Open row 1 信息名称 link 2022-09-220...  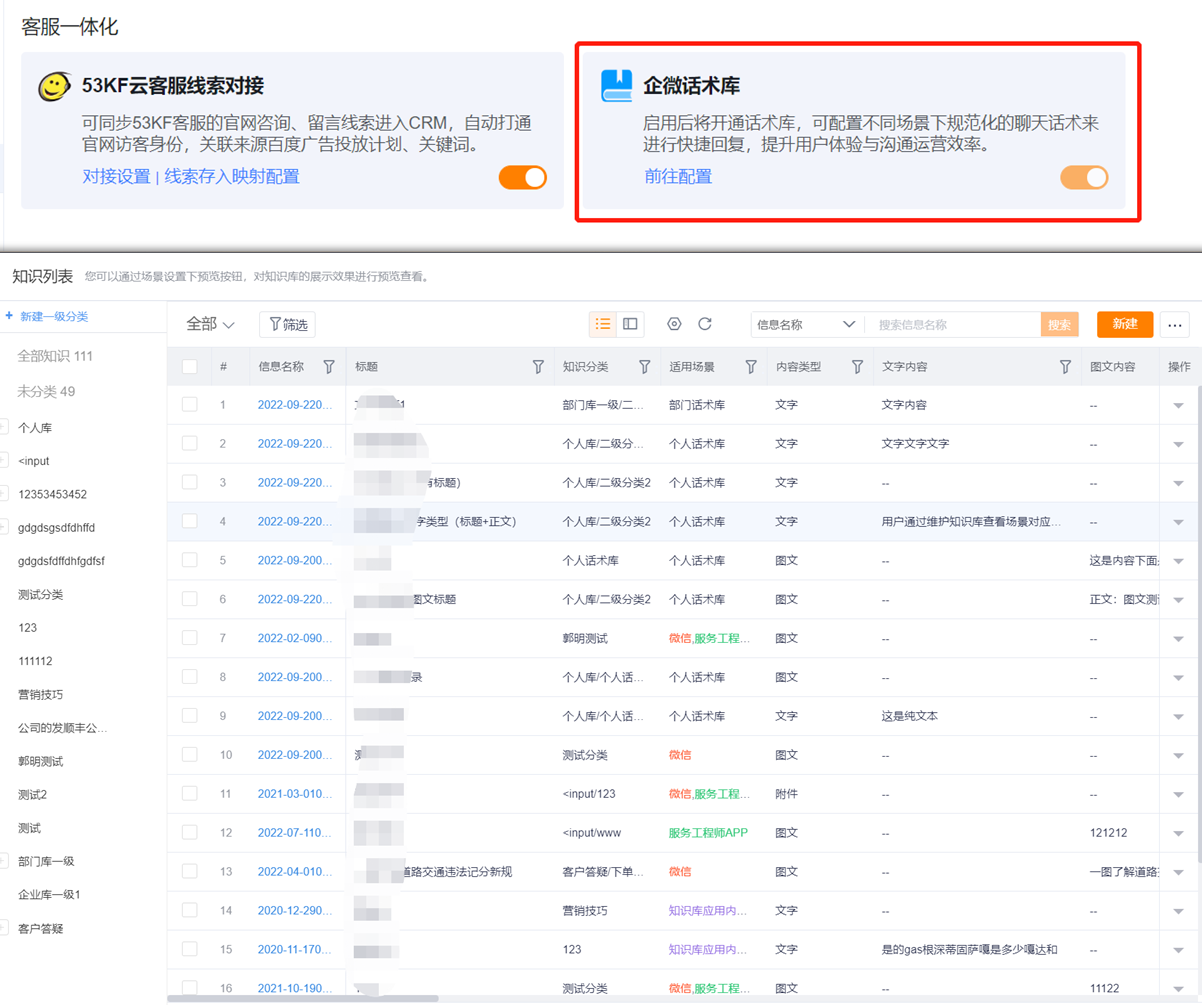tap(295, 405)
